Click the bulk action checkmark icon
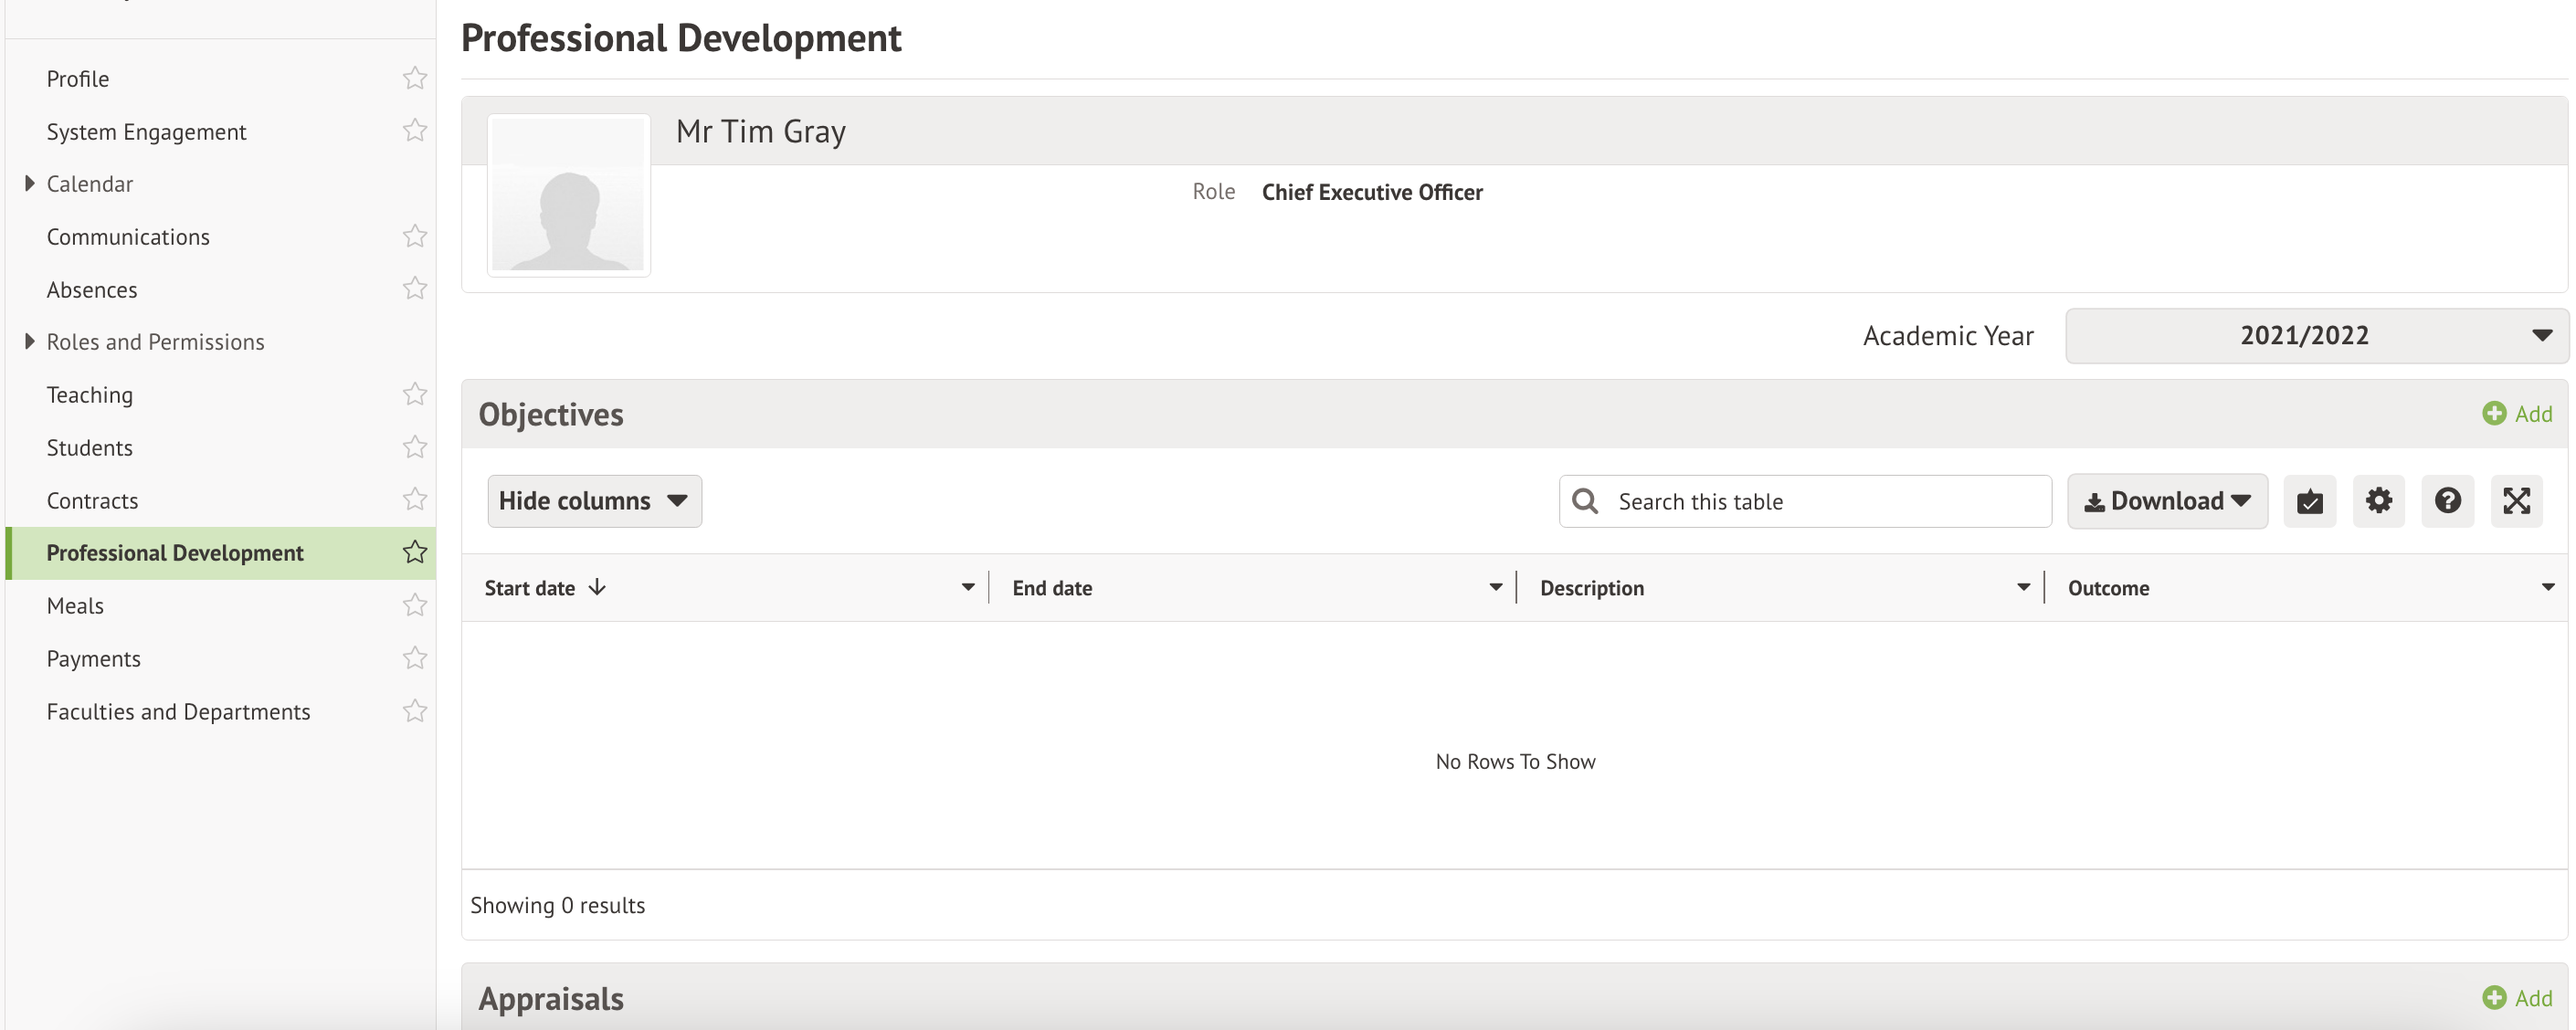Viewport: 2576px width, 1030px height. coord(2309,501)
